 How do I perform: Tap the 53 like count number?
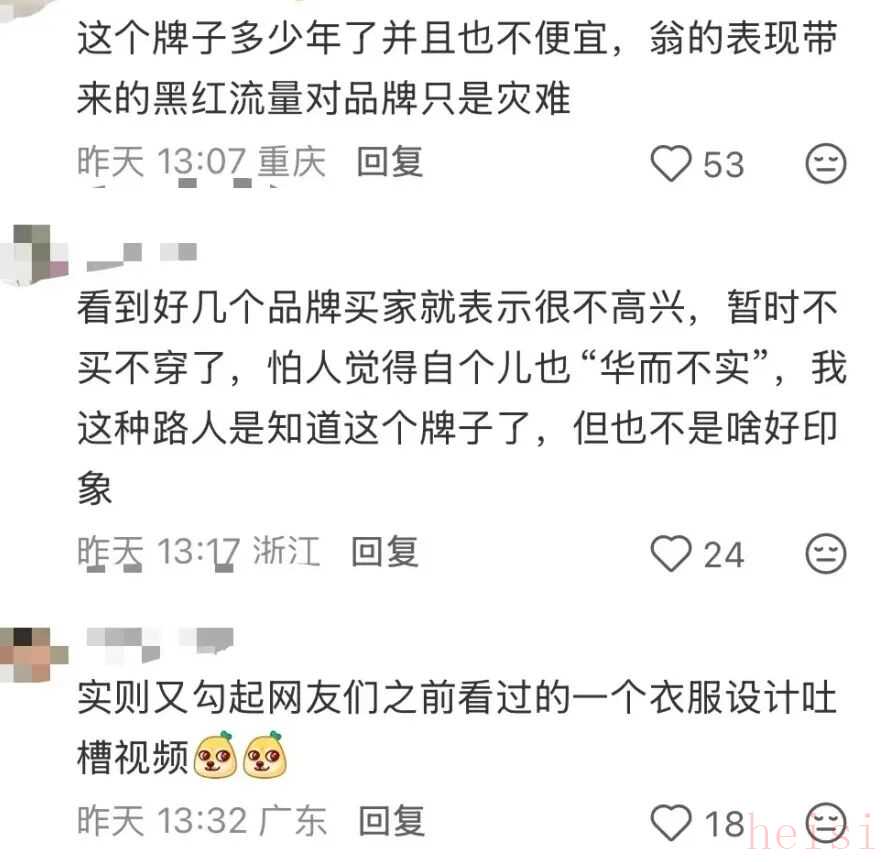pyautogui.click(x=724, y=164)
